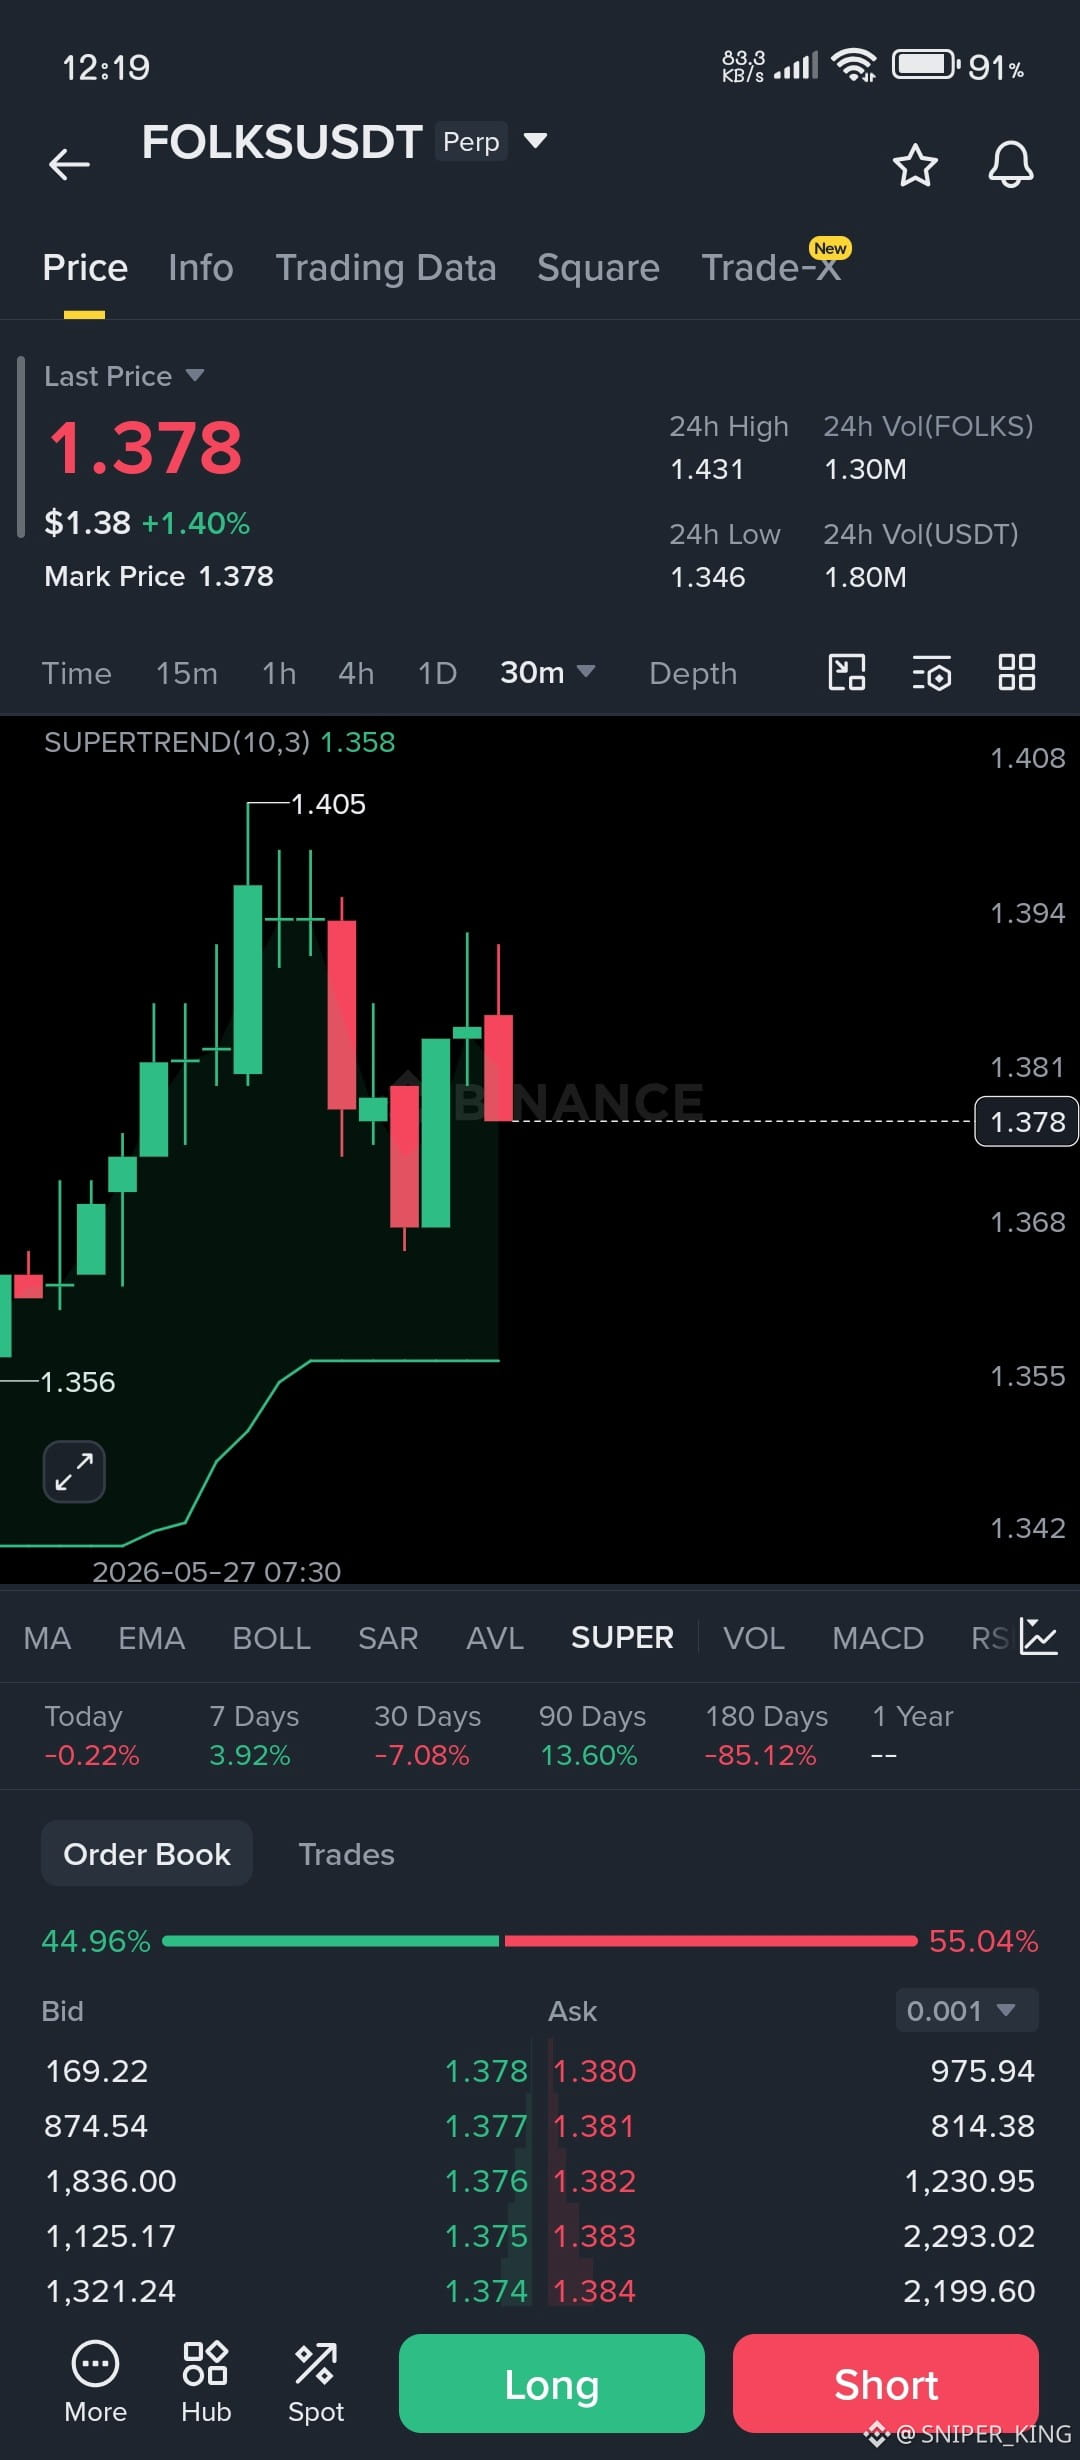Viewport: 1080px width, 2460px height.
Task: Select bid price 1.378 in order book
Action: (486, 2070)
